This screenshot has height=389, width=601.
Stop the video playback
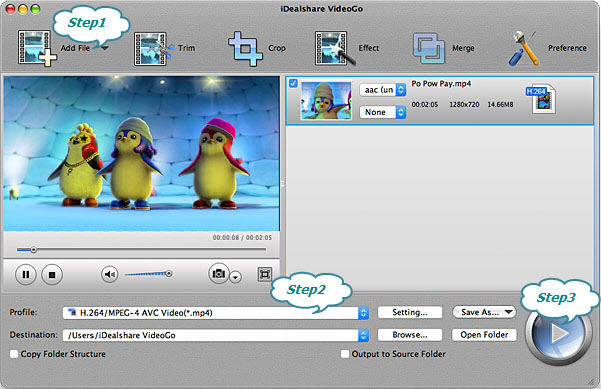coord(52,274)
